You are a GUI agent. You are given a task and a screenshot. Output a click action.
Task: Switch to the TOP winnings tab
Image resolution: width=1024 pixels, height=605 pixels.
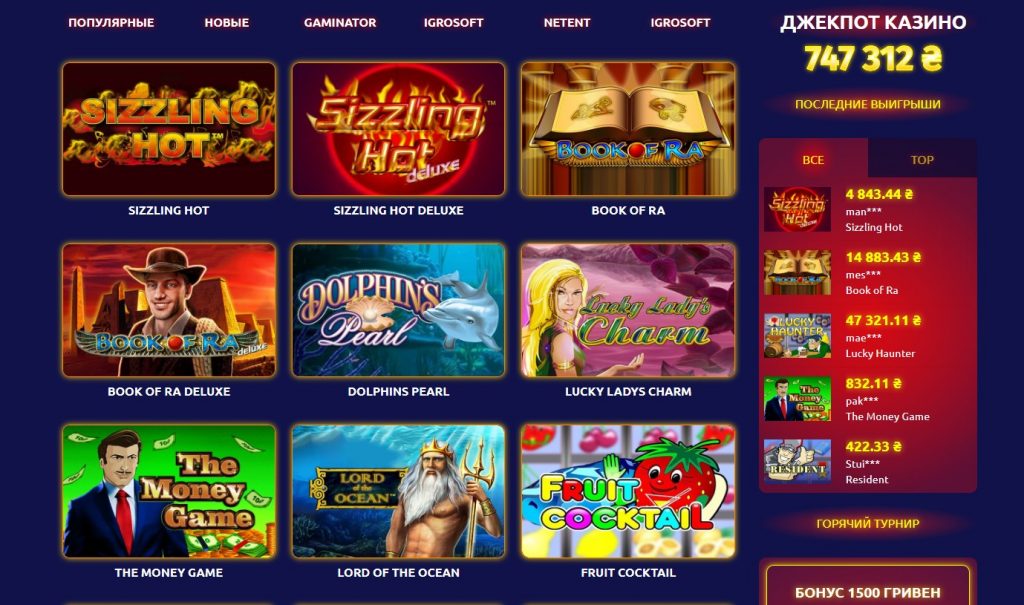[x=922, y=159]
